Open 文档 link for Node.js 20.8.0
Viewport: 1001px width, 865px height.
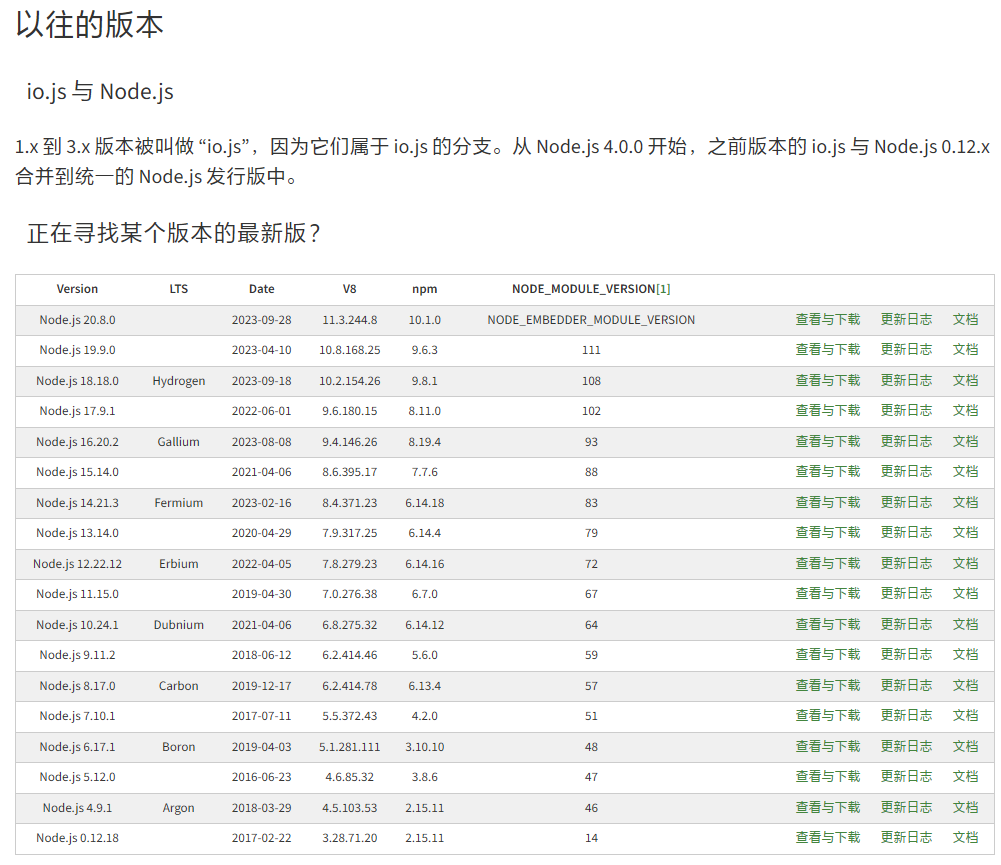[965, 319]
